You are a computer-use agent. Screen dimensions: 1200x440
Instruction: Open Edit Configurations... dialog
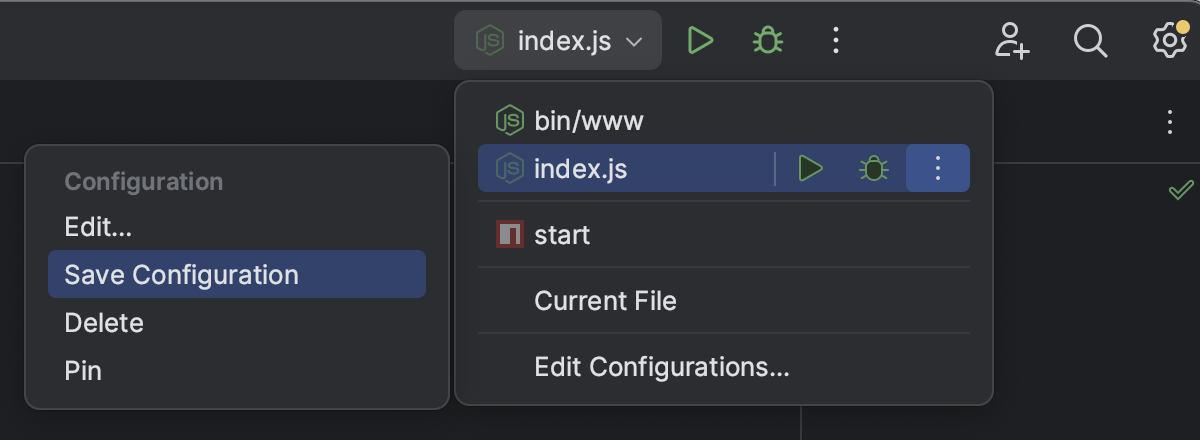(661, 367)
